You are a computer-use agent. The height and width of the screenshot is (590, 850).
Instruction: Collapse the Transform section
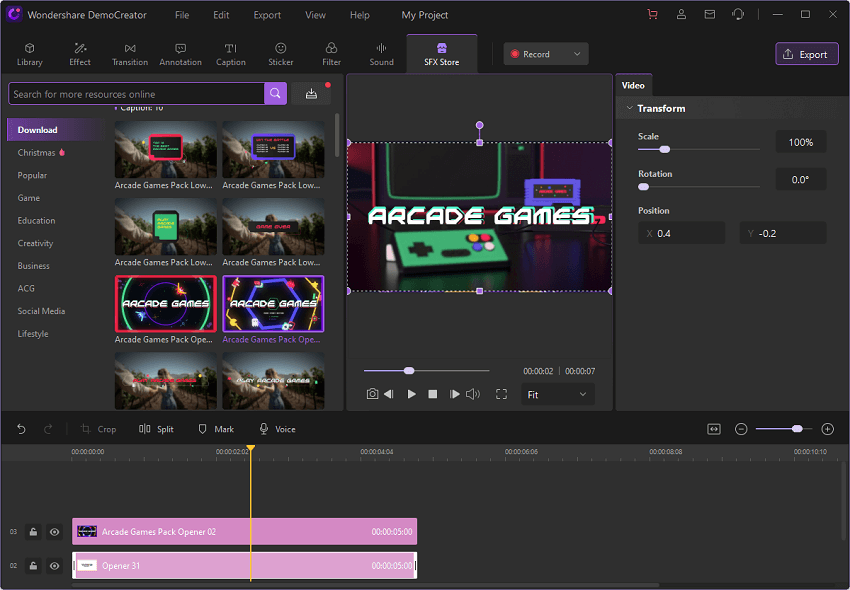click(629, 108)
